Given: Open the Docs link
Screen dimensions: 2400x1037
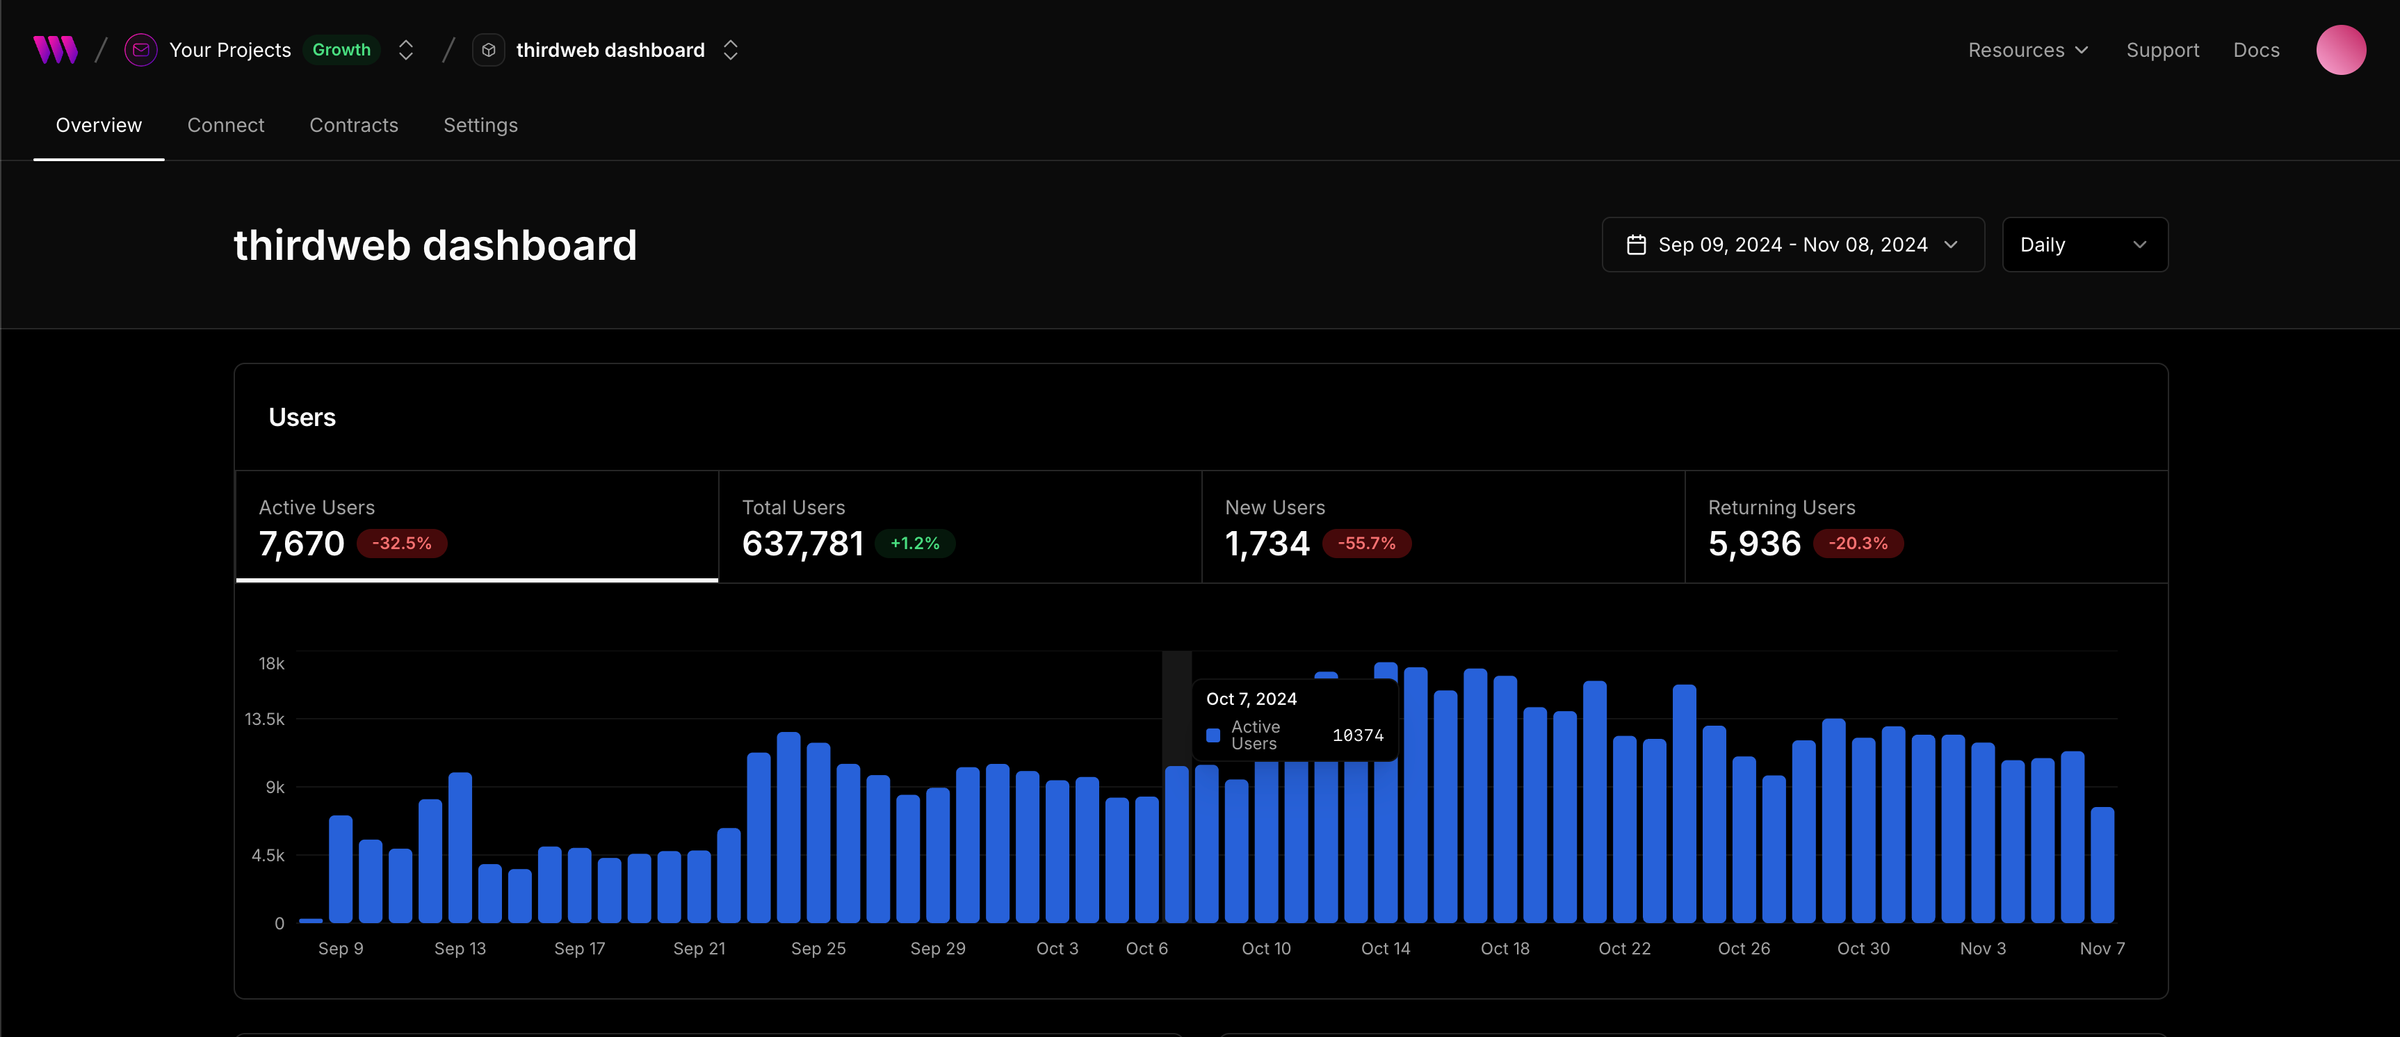Looking at the screenshot, I should coord(2256,50).
